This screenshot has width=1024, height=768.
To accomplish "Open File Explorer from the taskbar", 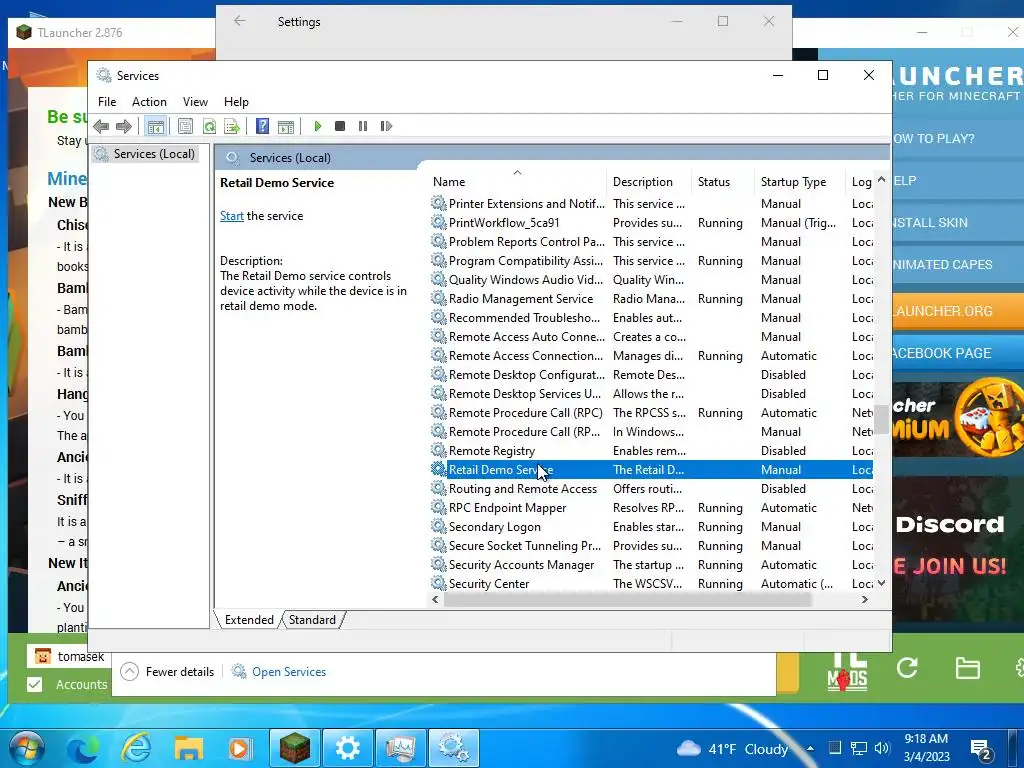I will coord(189,748).
